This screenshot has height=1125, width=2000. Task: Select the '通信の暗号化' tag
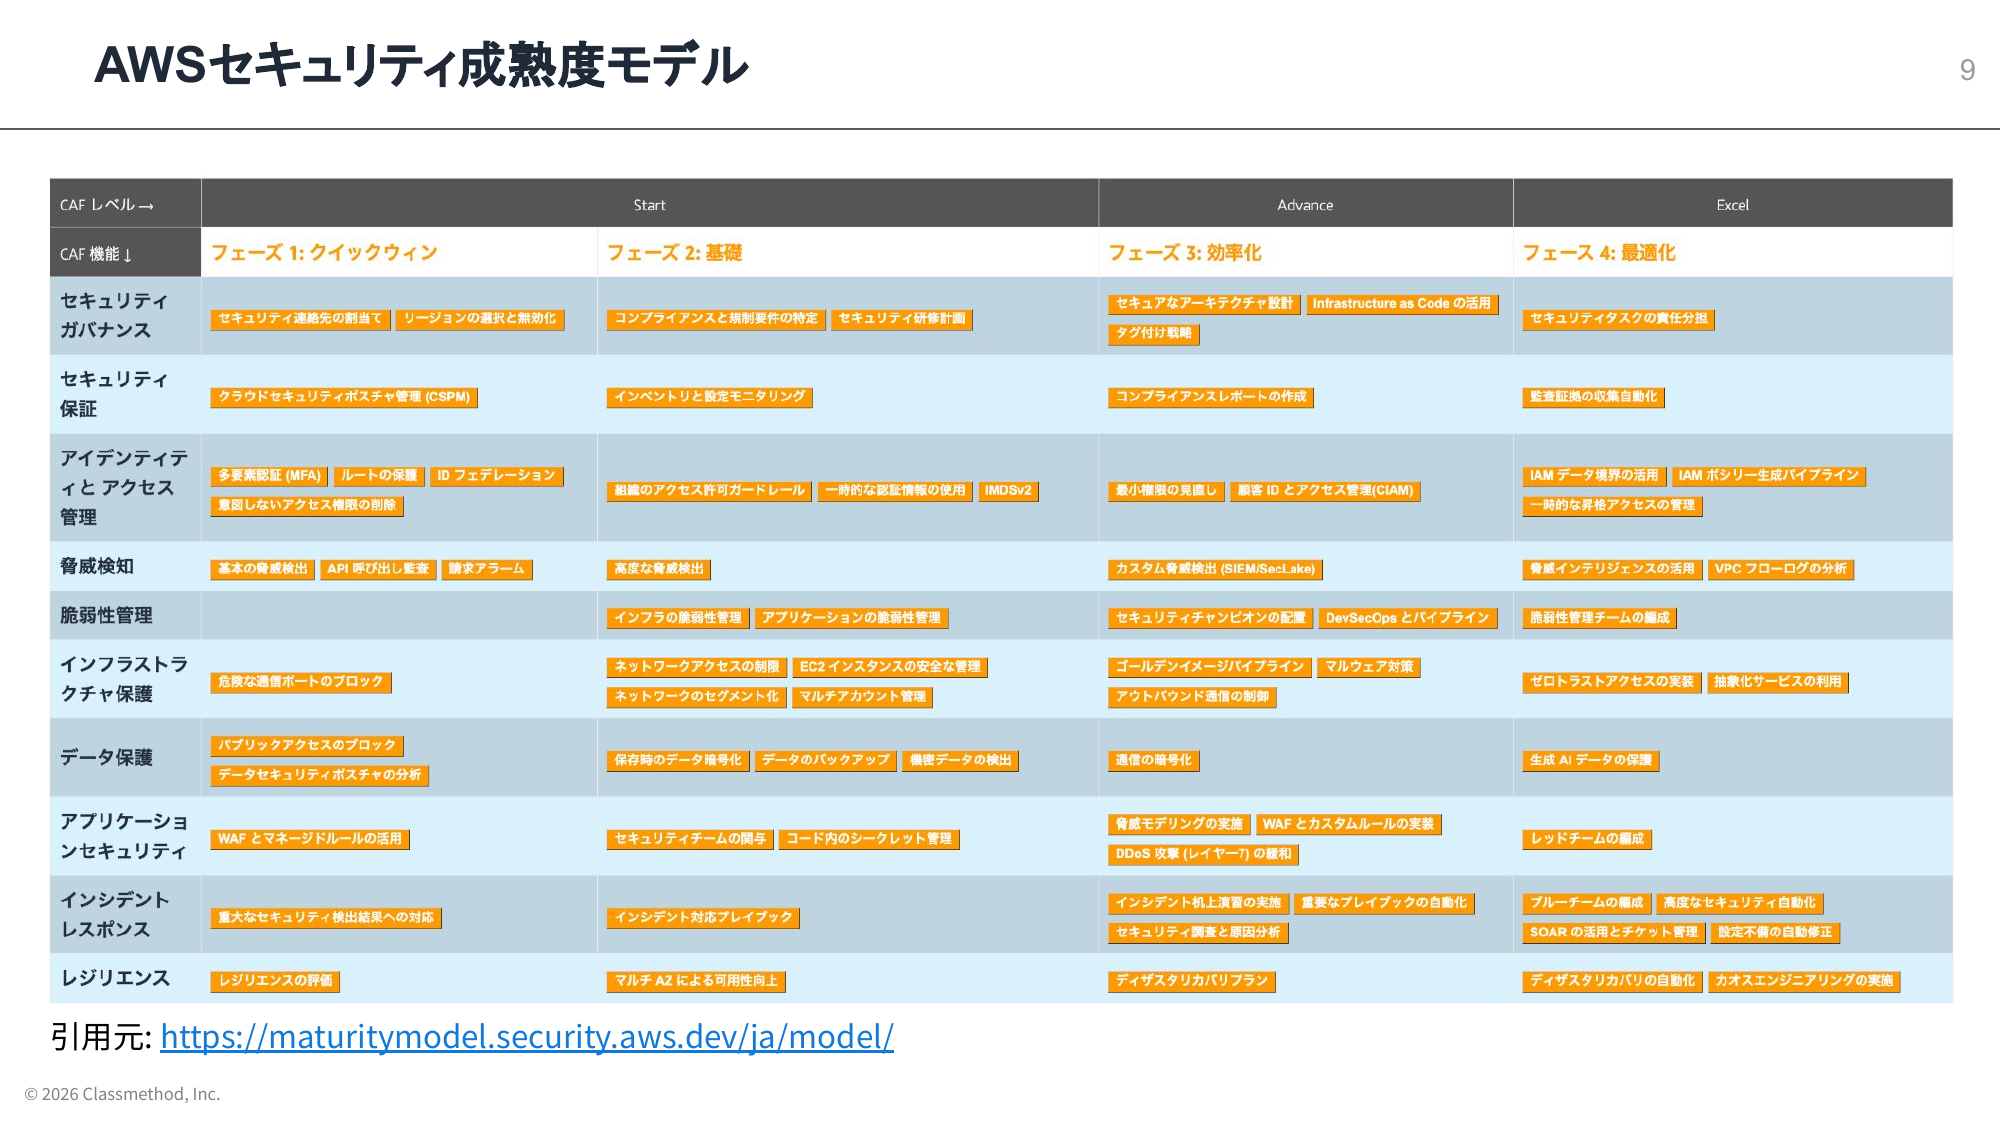(1153, 761)
